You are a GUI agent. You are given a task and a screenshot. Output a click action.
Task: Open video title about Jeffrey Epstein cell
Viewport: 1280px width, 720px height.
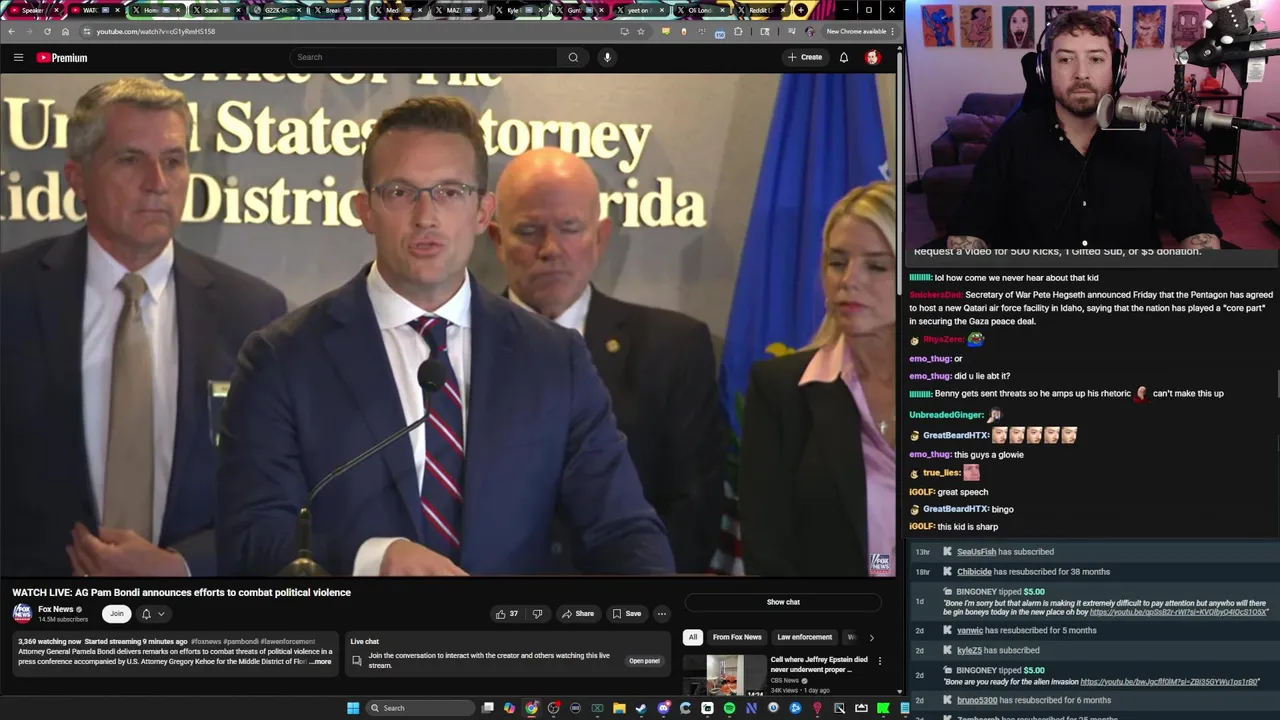819,664
